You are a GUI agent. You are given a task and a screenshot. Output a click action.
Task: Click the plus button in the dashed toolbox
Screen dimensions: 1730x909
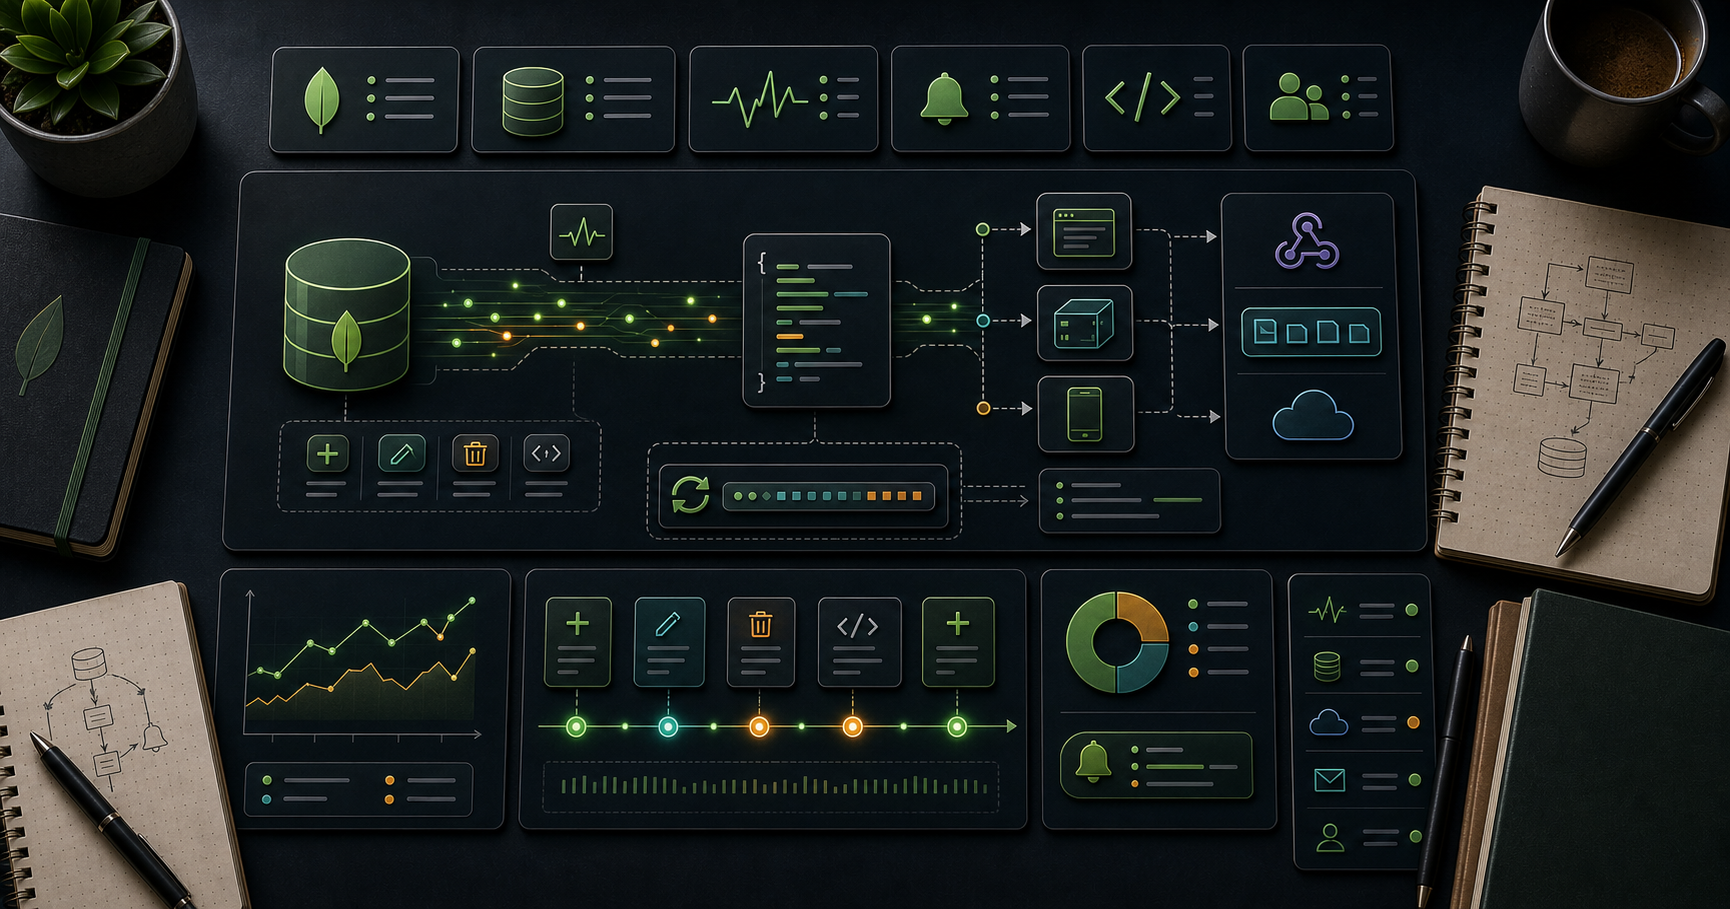tap(327, 454)
